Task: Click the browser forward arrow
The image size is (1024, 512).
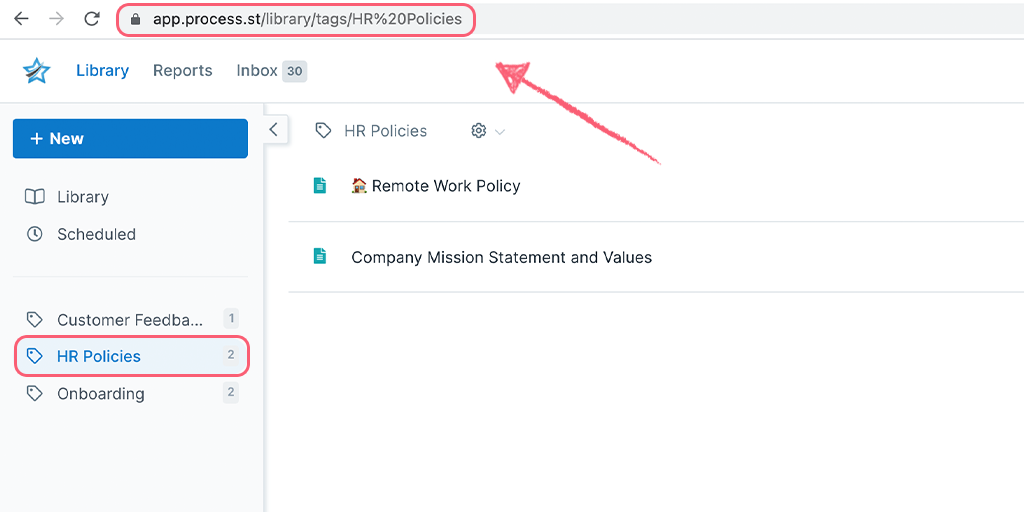Action: [x=57, y=19]
